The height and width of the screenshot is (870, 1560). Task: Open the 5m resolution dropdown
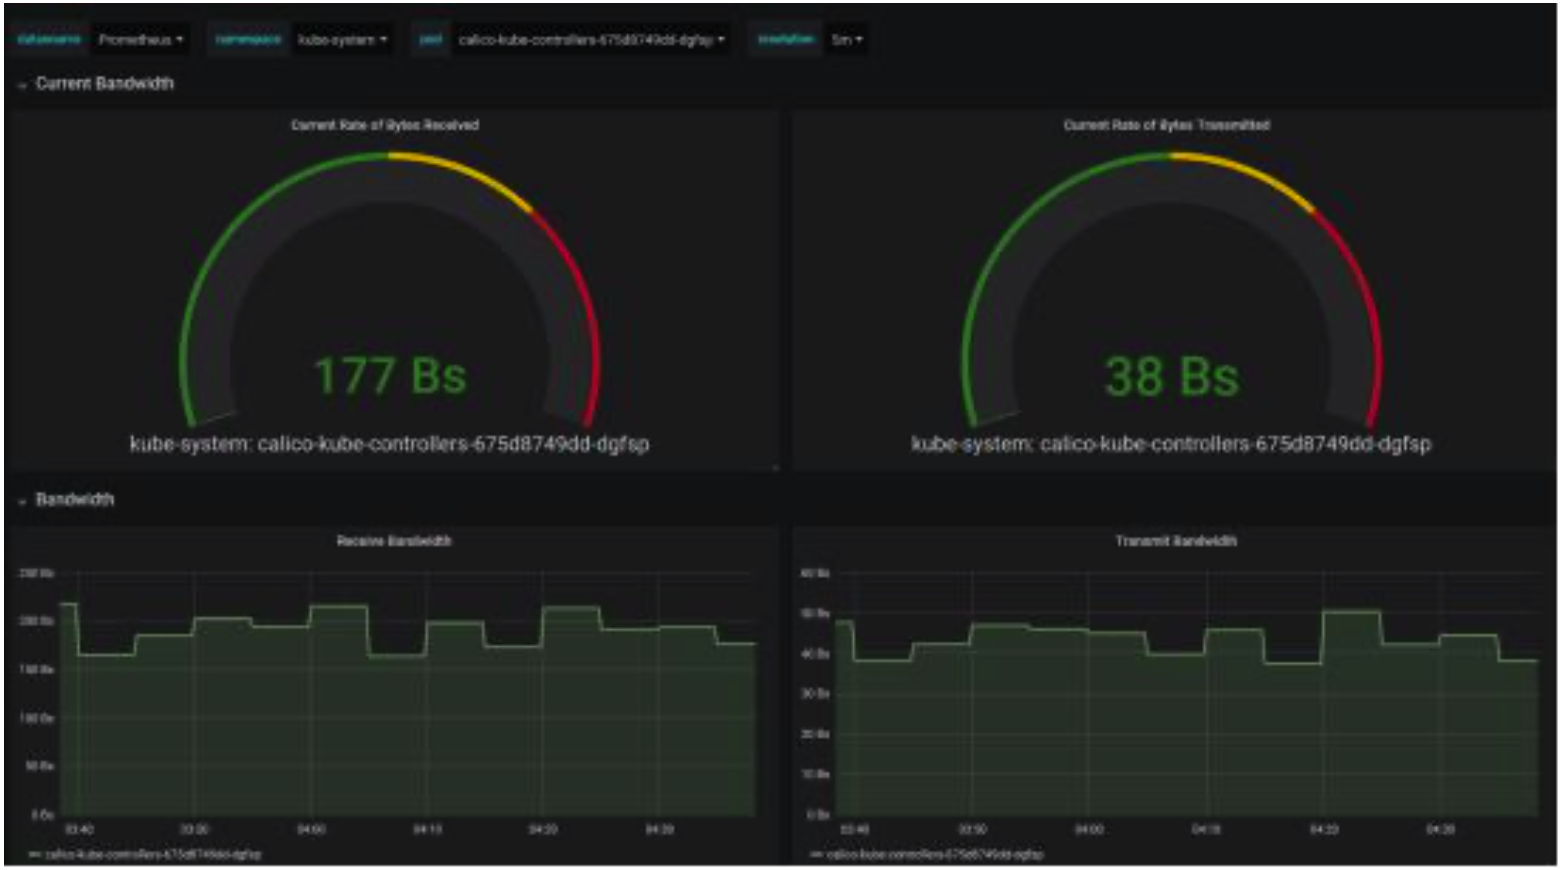(846, 40)
